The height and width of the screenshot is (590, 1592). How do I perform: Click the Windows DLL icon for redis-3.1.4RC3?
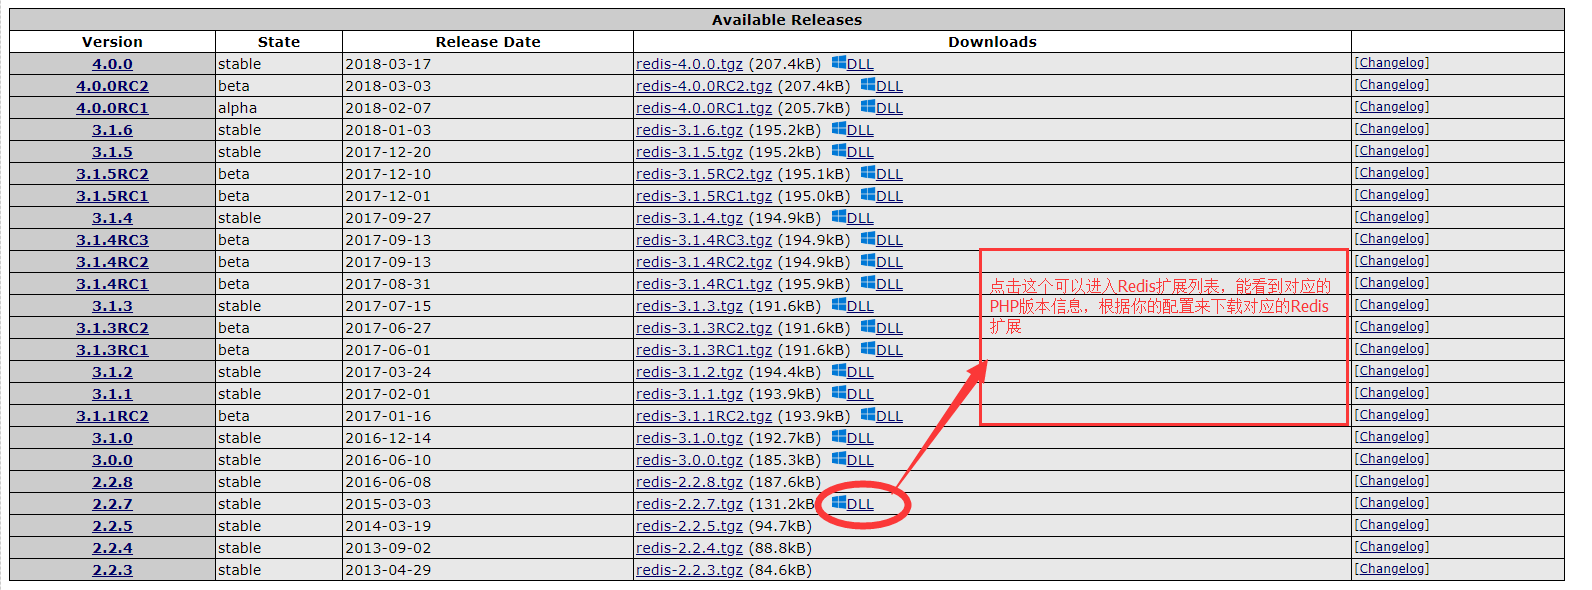tap(868, 239)
